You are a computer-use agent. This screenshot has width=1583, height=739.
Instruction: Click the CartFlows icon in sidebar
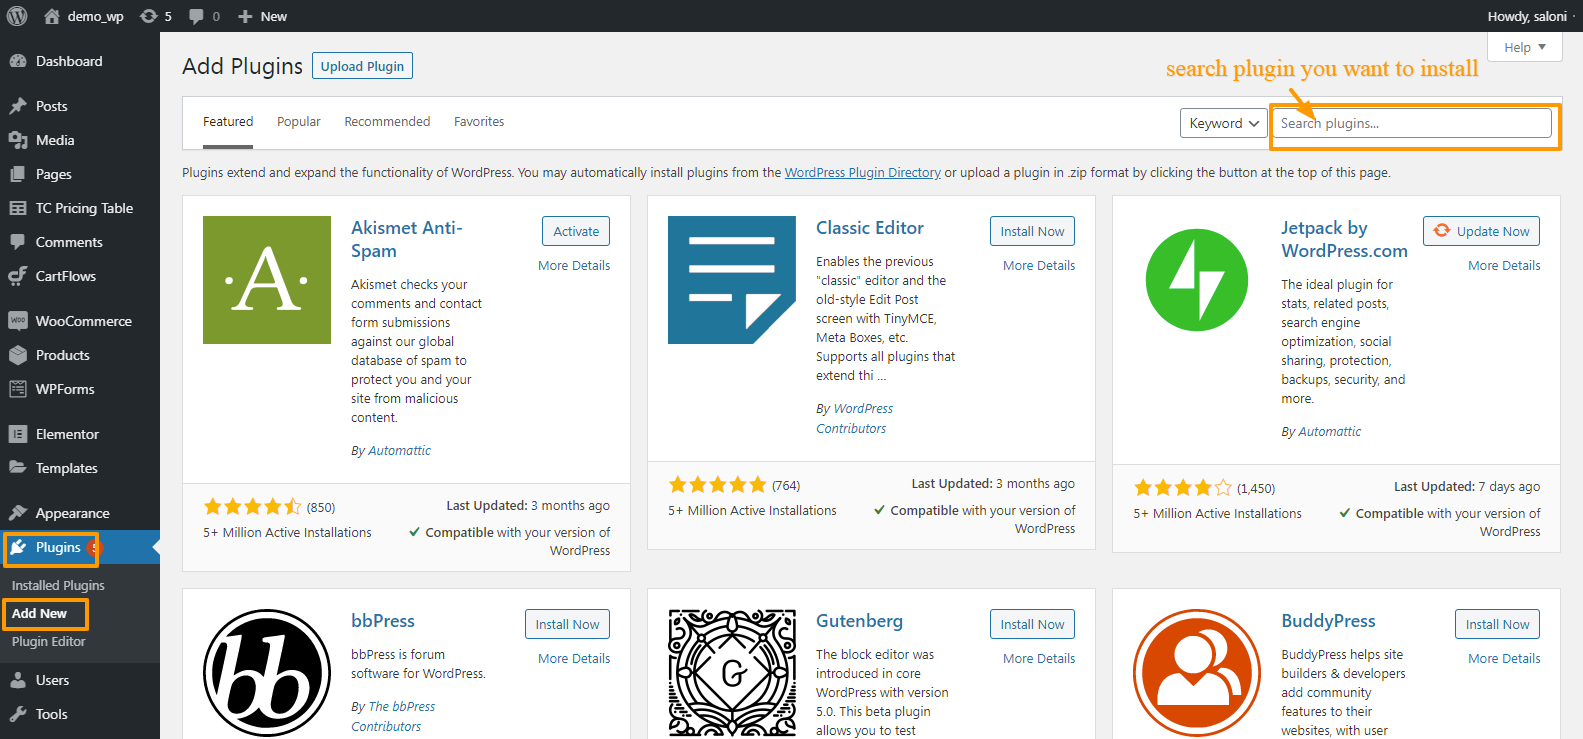(x=18, y=276)
